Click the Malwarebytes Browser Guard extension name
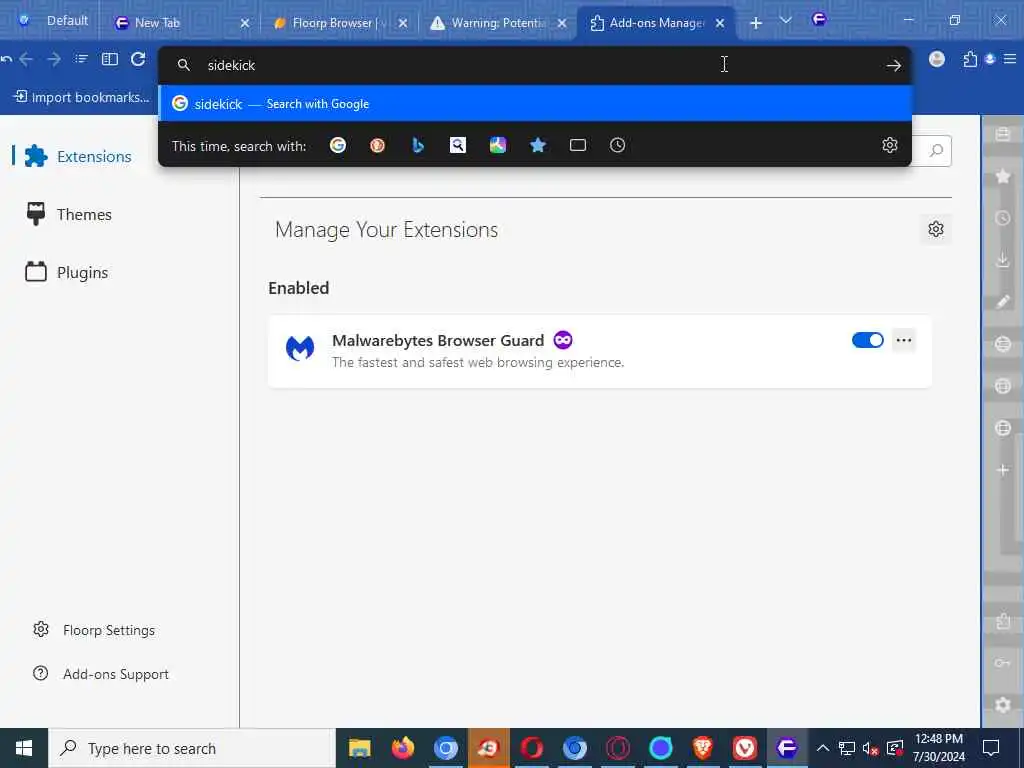This screenshot has height=768, width=1024. (438, 340)
